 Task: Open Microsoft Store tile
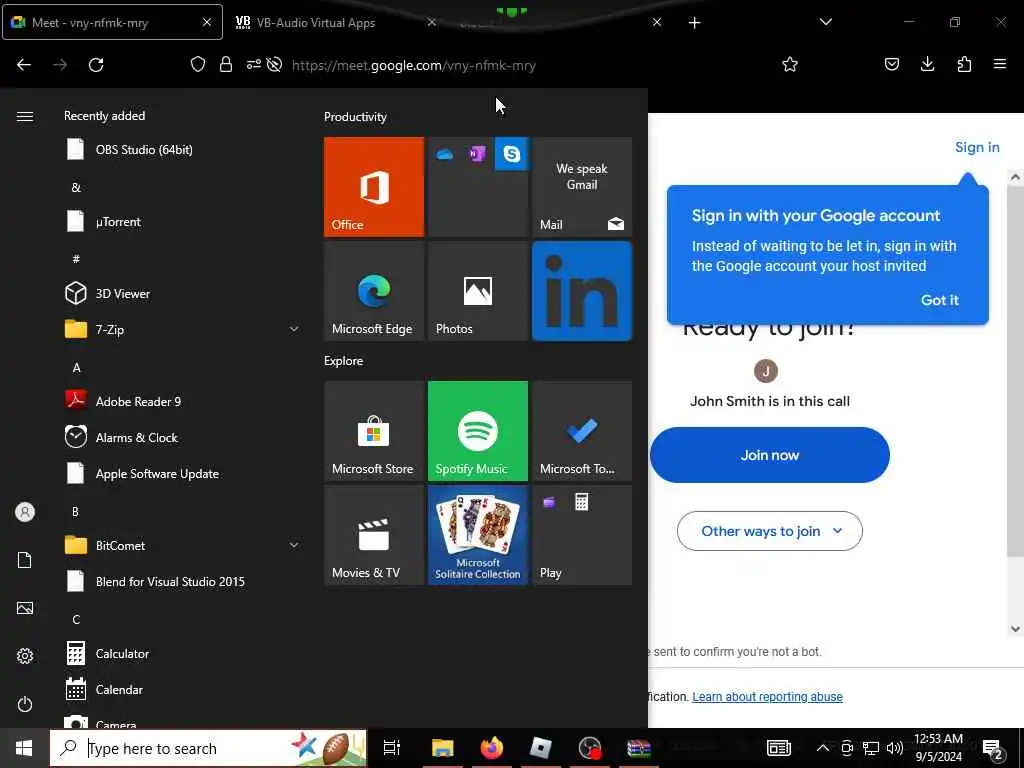coord(374,431)
